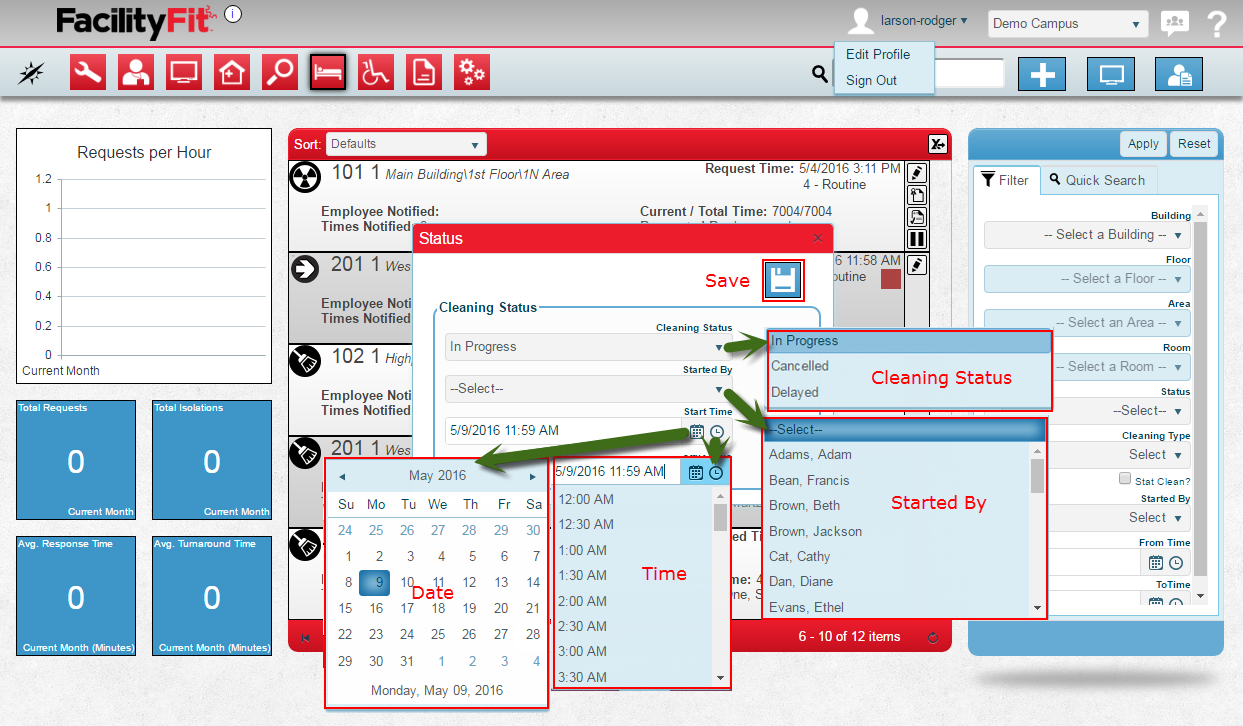Select Delayed in Cleaning Status list
The height and width of the screenshot is (726, 1243).
(795, 392)
